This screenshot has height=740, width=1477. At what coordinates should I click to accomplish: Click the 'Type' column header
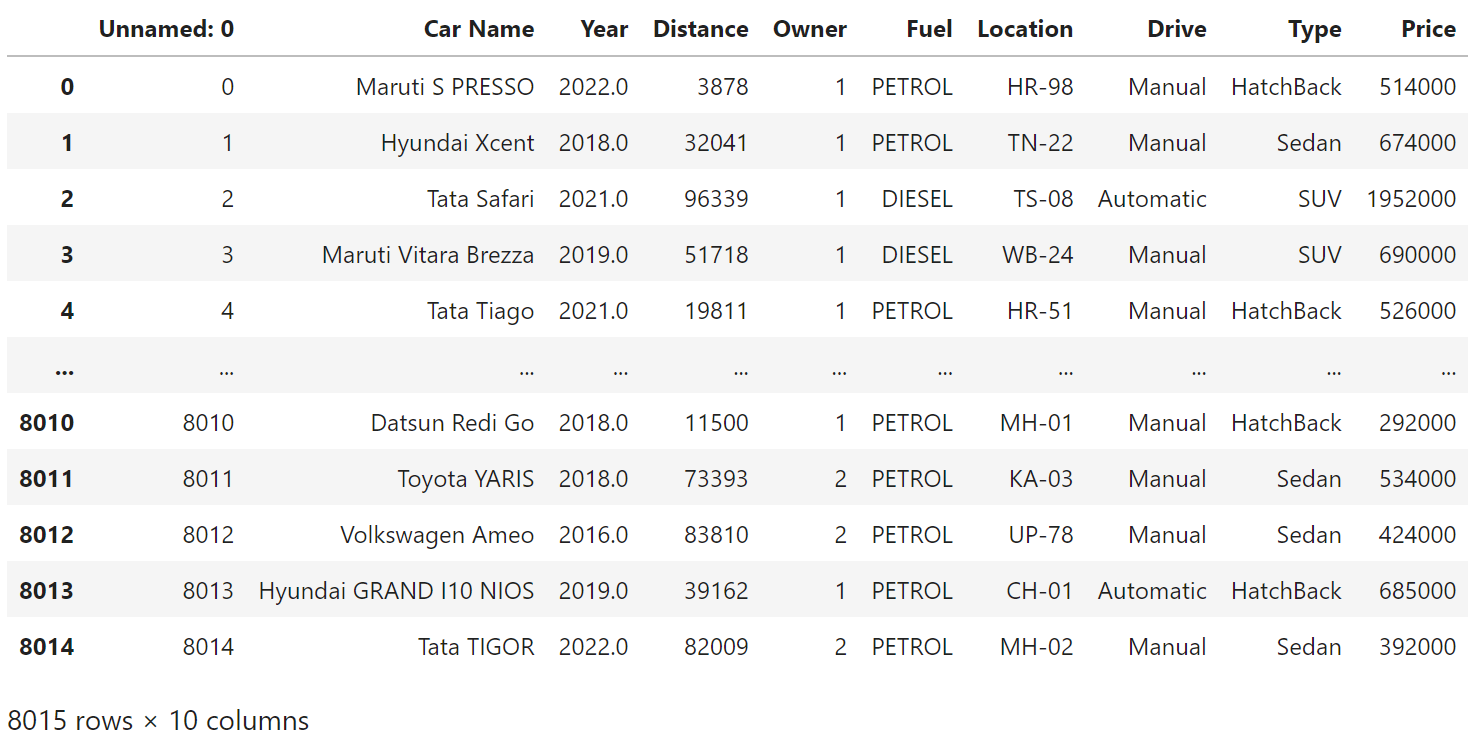click(x=1315, y=29)
